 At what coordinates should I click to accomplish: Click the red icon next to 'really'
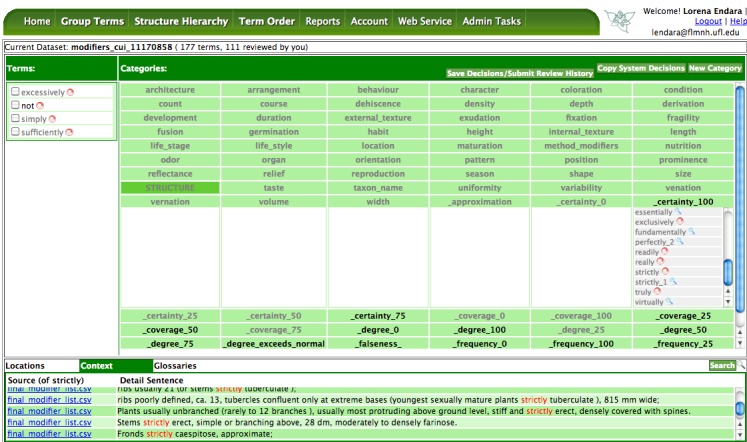[x=662, y=262]
